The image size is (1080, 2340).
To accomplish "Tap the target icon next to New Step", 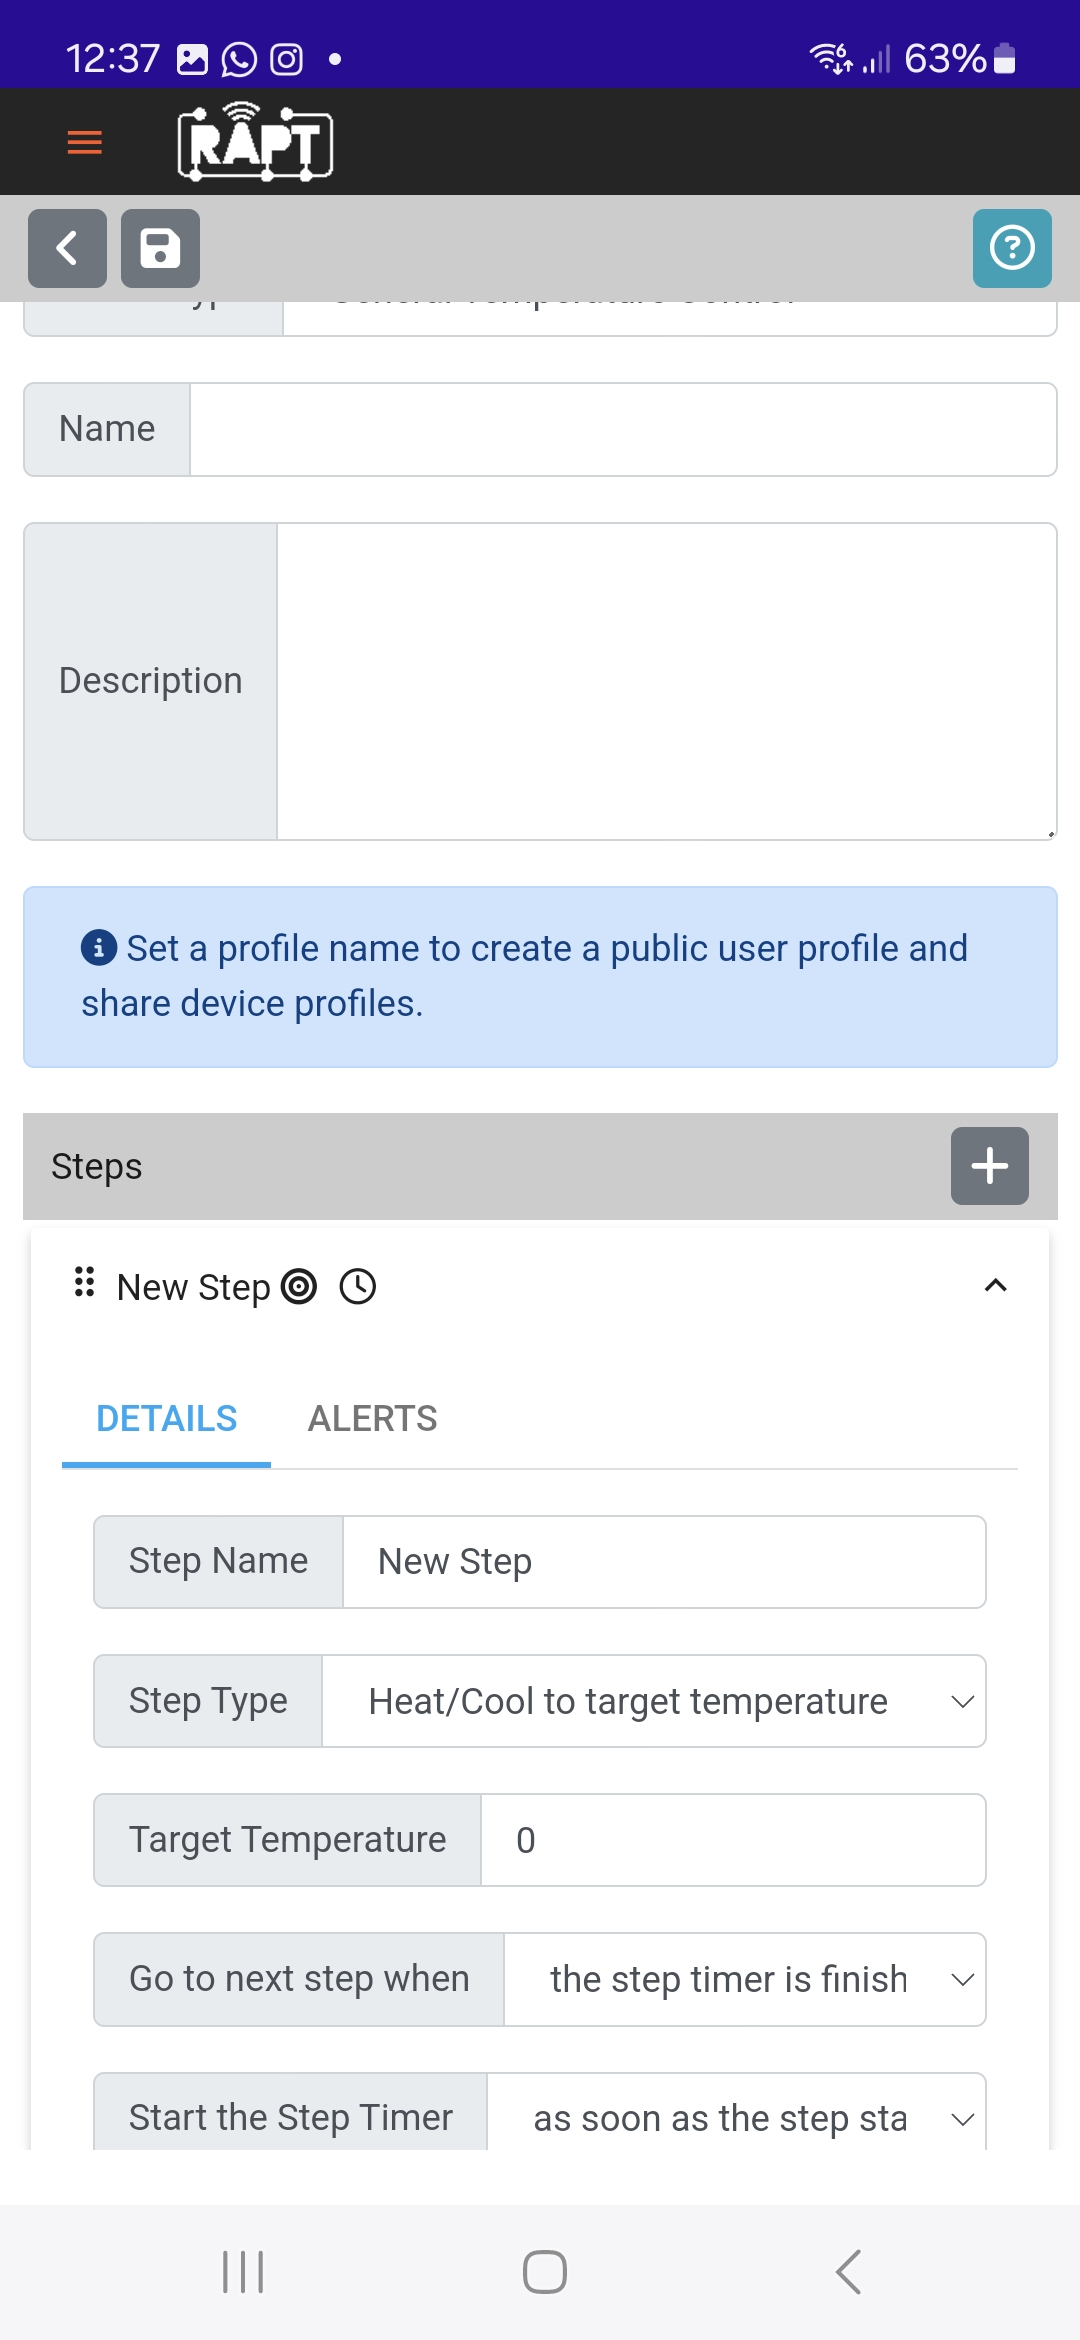I will tap(299, 1287).
